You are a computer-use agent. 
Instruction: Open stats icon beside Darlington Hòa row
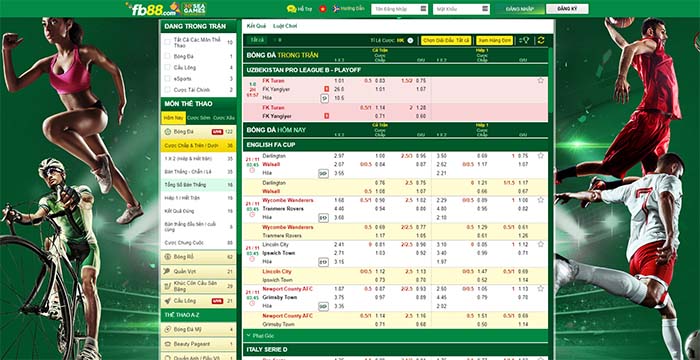pos(323,173)
